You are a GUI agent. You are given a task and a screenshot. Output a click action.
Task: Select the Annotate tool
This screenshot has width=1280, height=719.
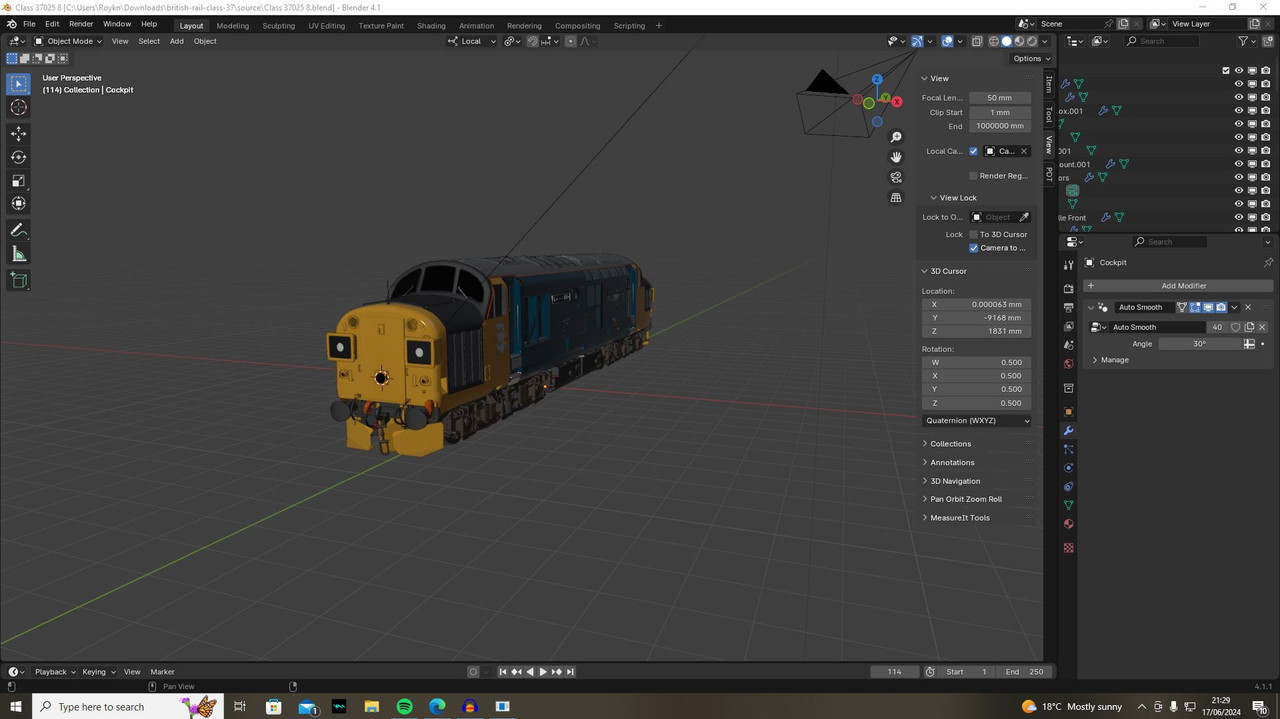pyautogui.click(x=18, y=230)
